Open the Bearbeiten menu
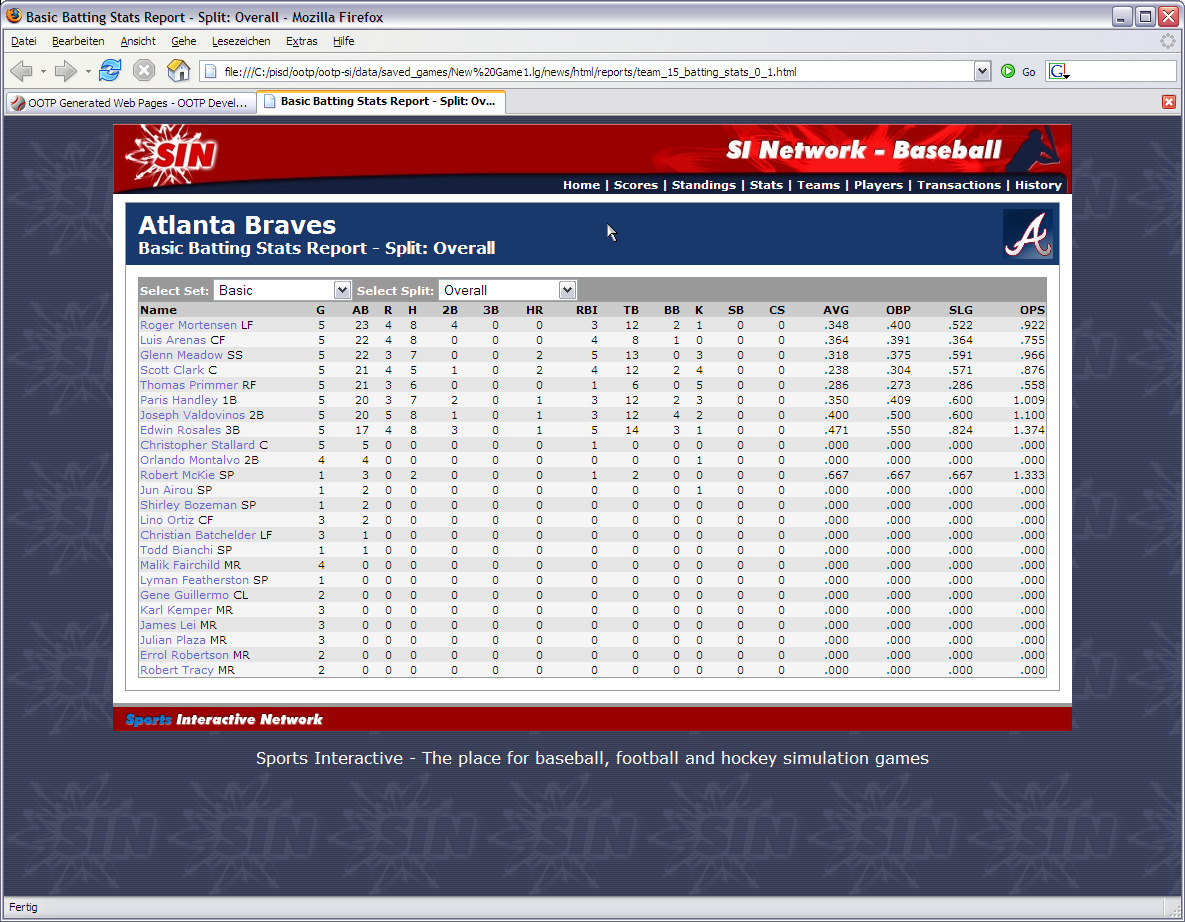1185x922 pixels. click(78, 42)
